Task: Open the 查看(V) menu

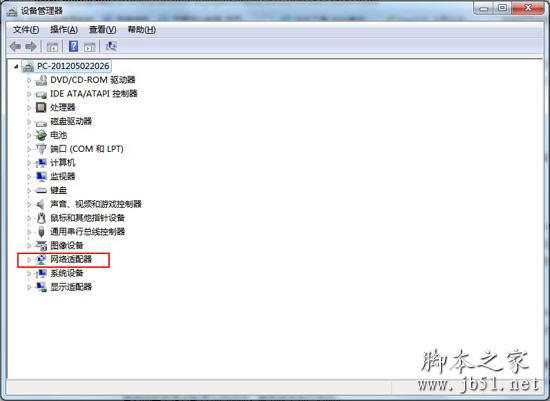Action: [102, 30]
